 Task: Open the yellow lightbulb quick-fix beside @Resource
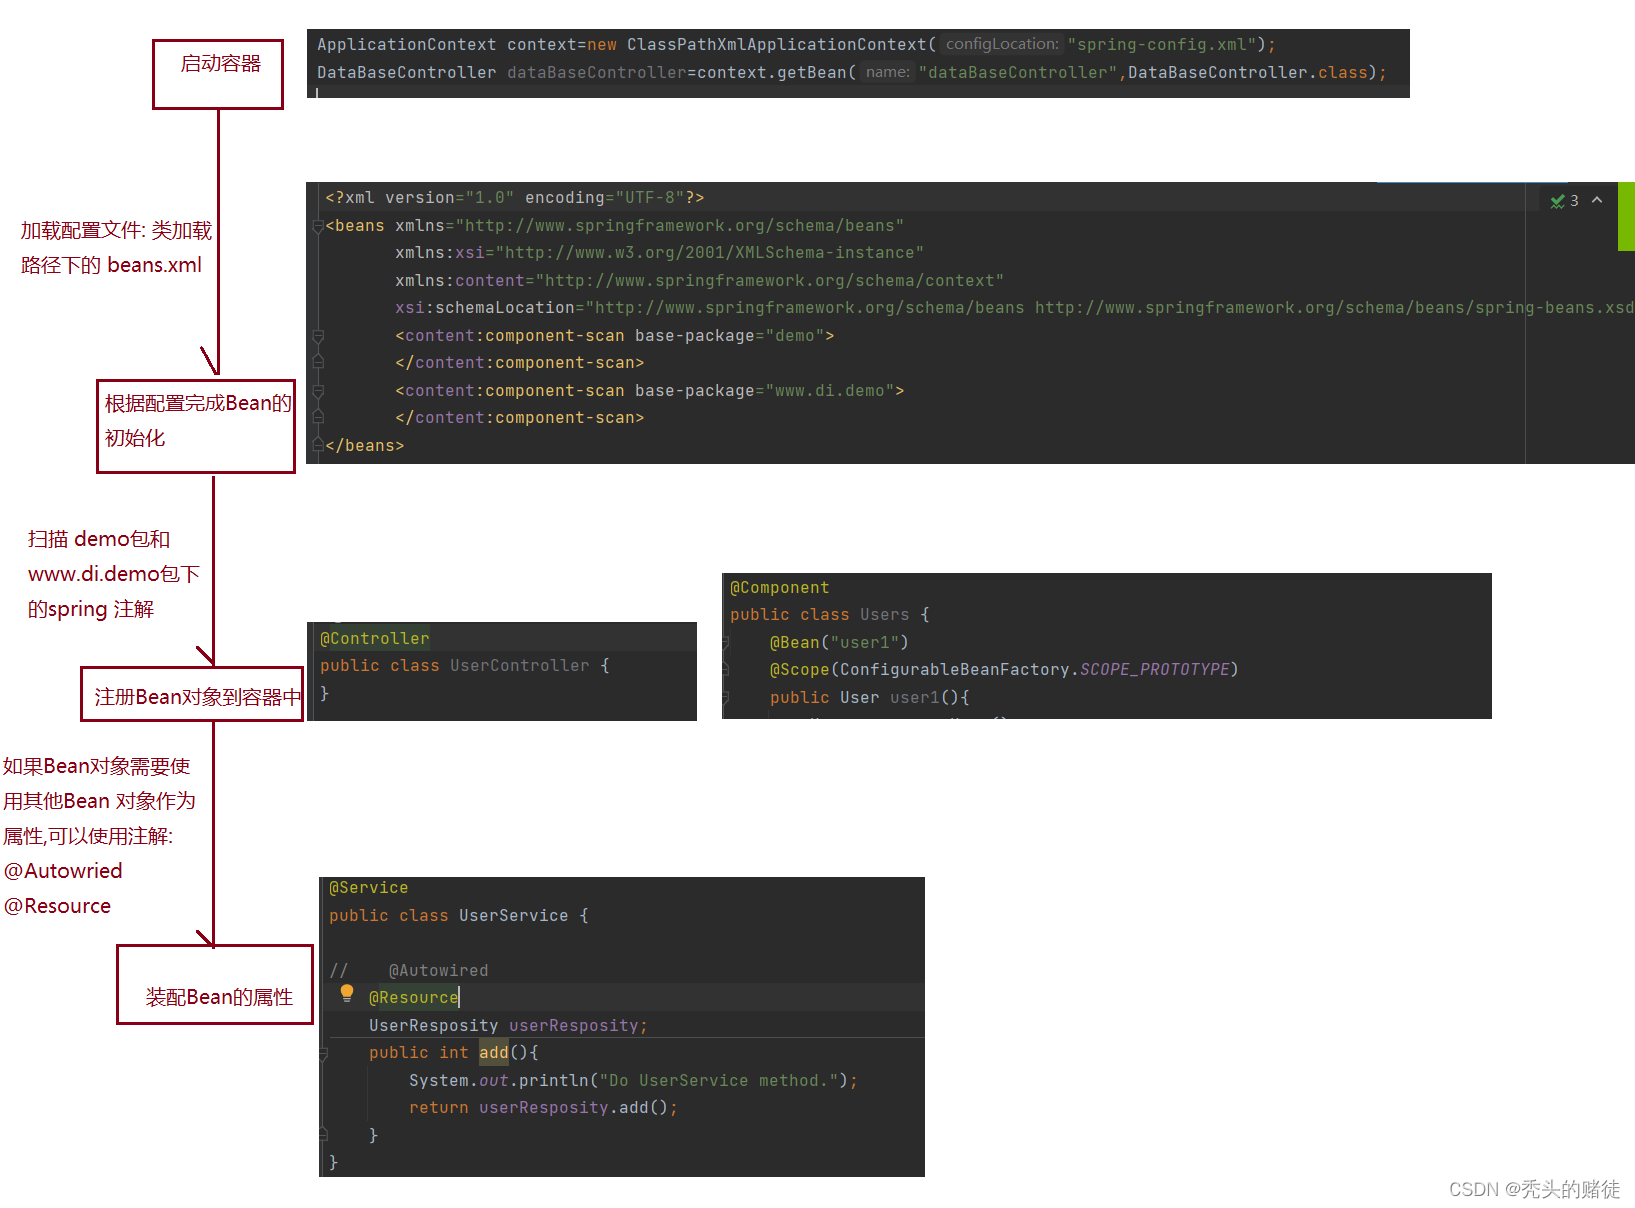(347, 993)
